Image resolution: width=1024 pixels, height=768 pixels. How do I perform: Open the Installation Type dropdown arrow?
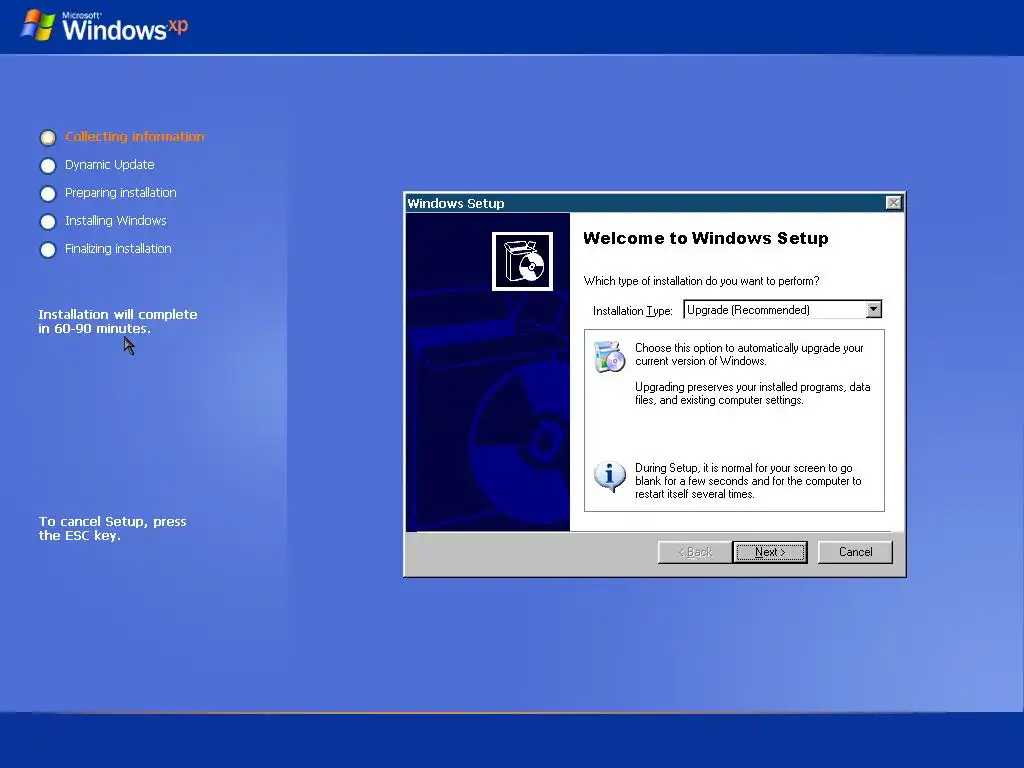873,309
